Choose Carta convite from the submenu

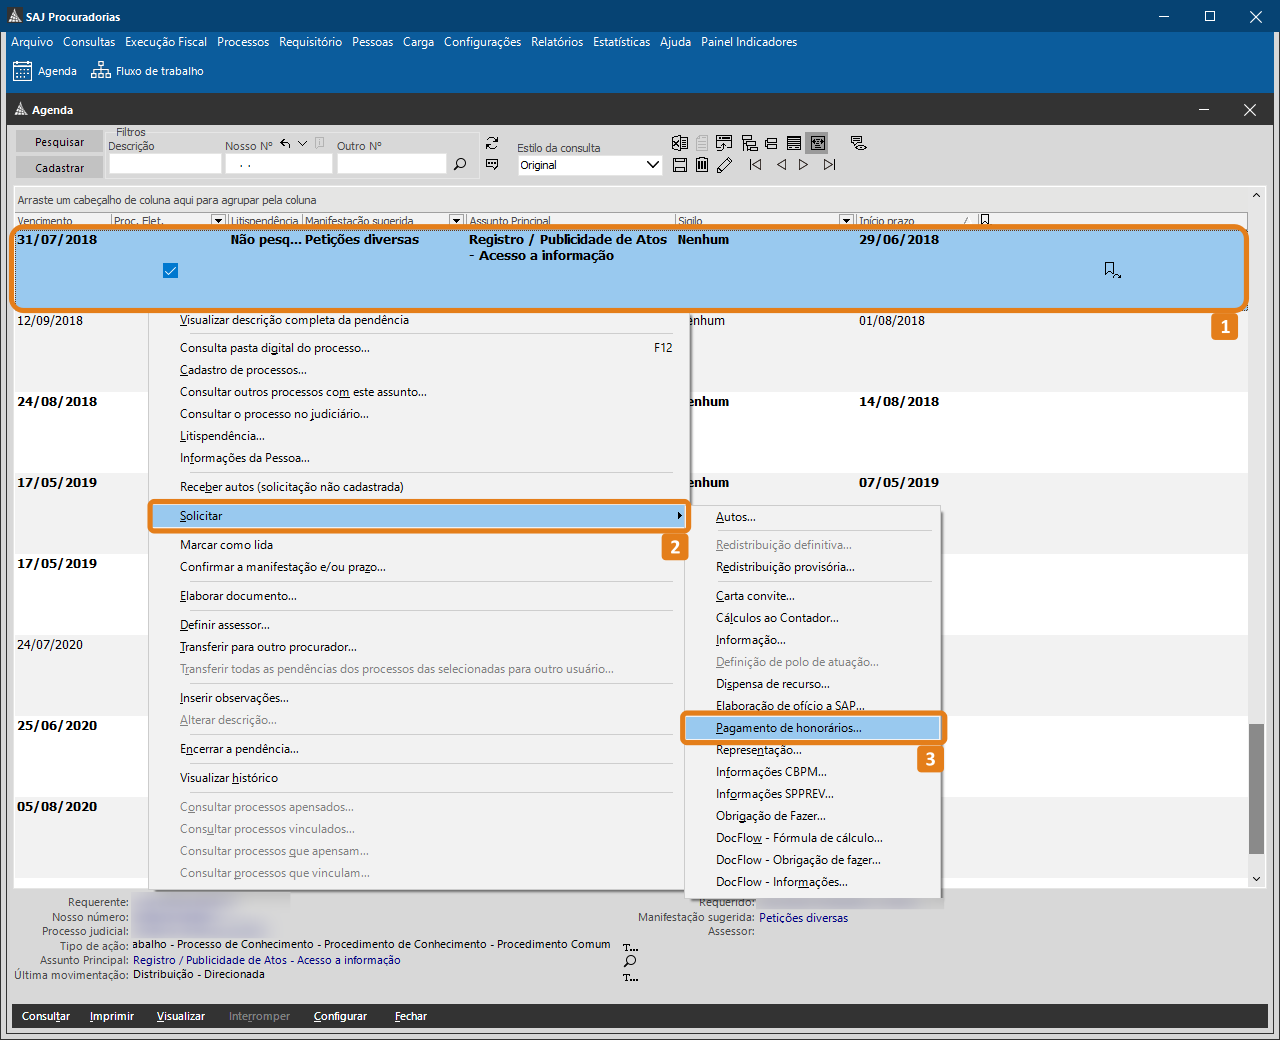(x=755, y=596)
